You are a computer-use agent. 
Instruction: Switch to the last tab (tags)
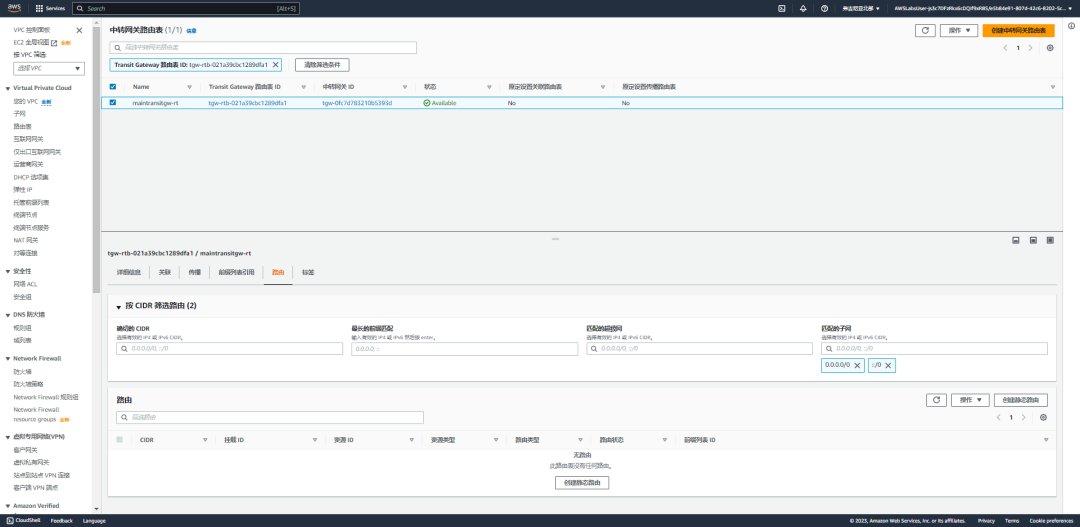[308, 273]
